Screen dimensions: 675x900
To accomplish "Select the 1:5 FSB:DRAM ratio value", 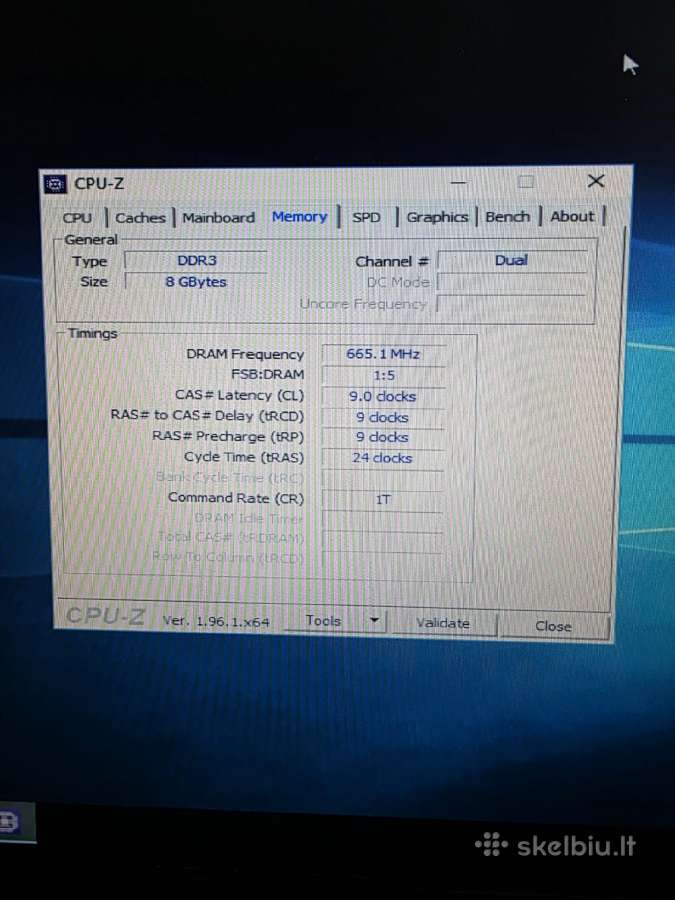I will 383,375.
